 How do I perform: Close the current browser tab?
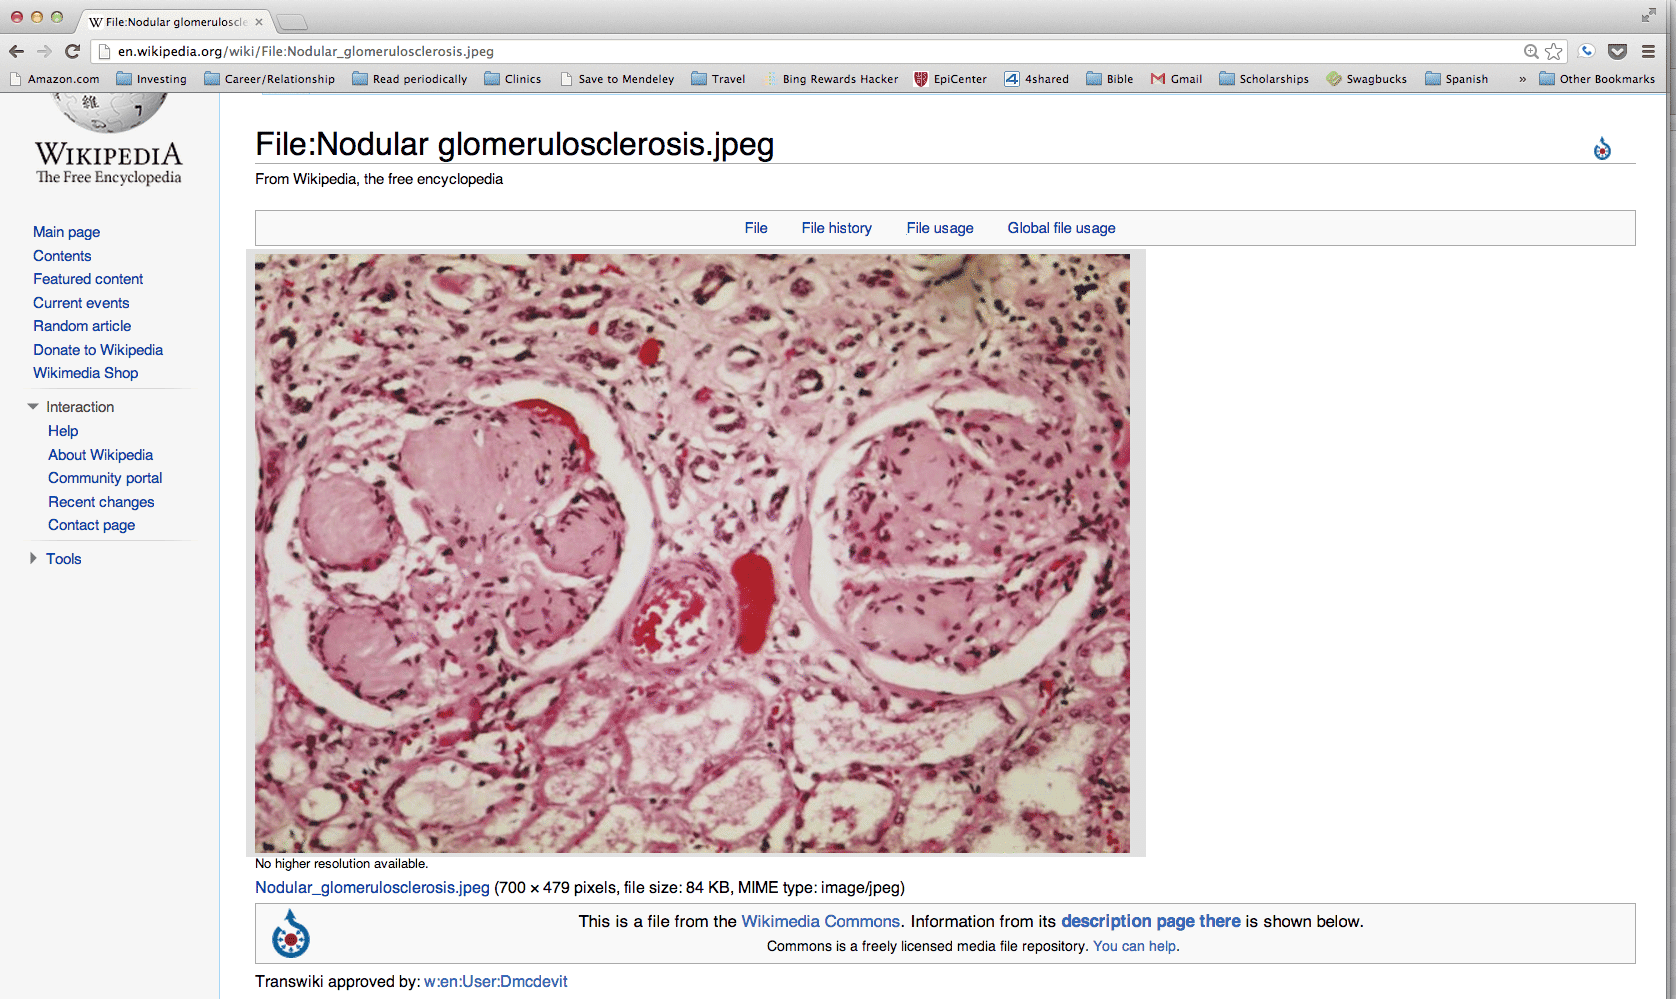(258, 22)
